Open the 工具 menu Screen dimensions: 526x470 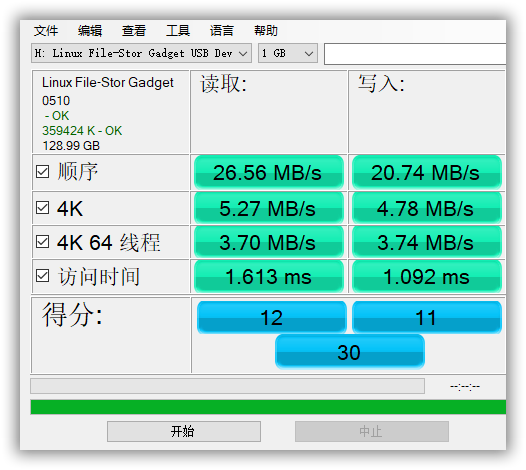click(x=178, y=31)
